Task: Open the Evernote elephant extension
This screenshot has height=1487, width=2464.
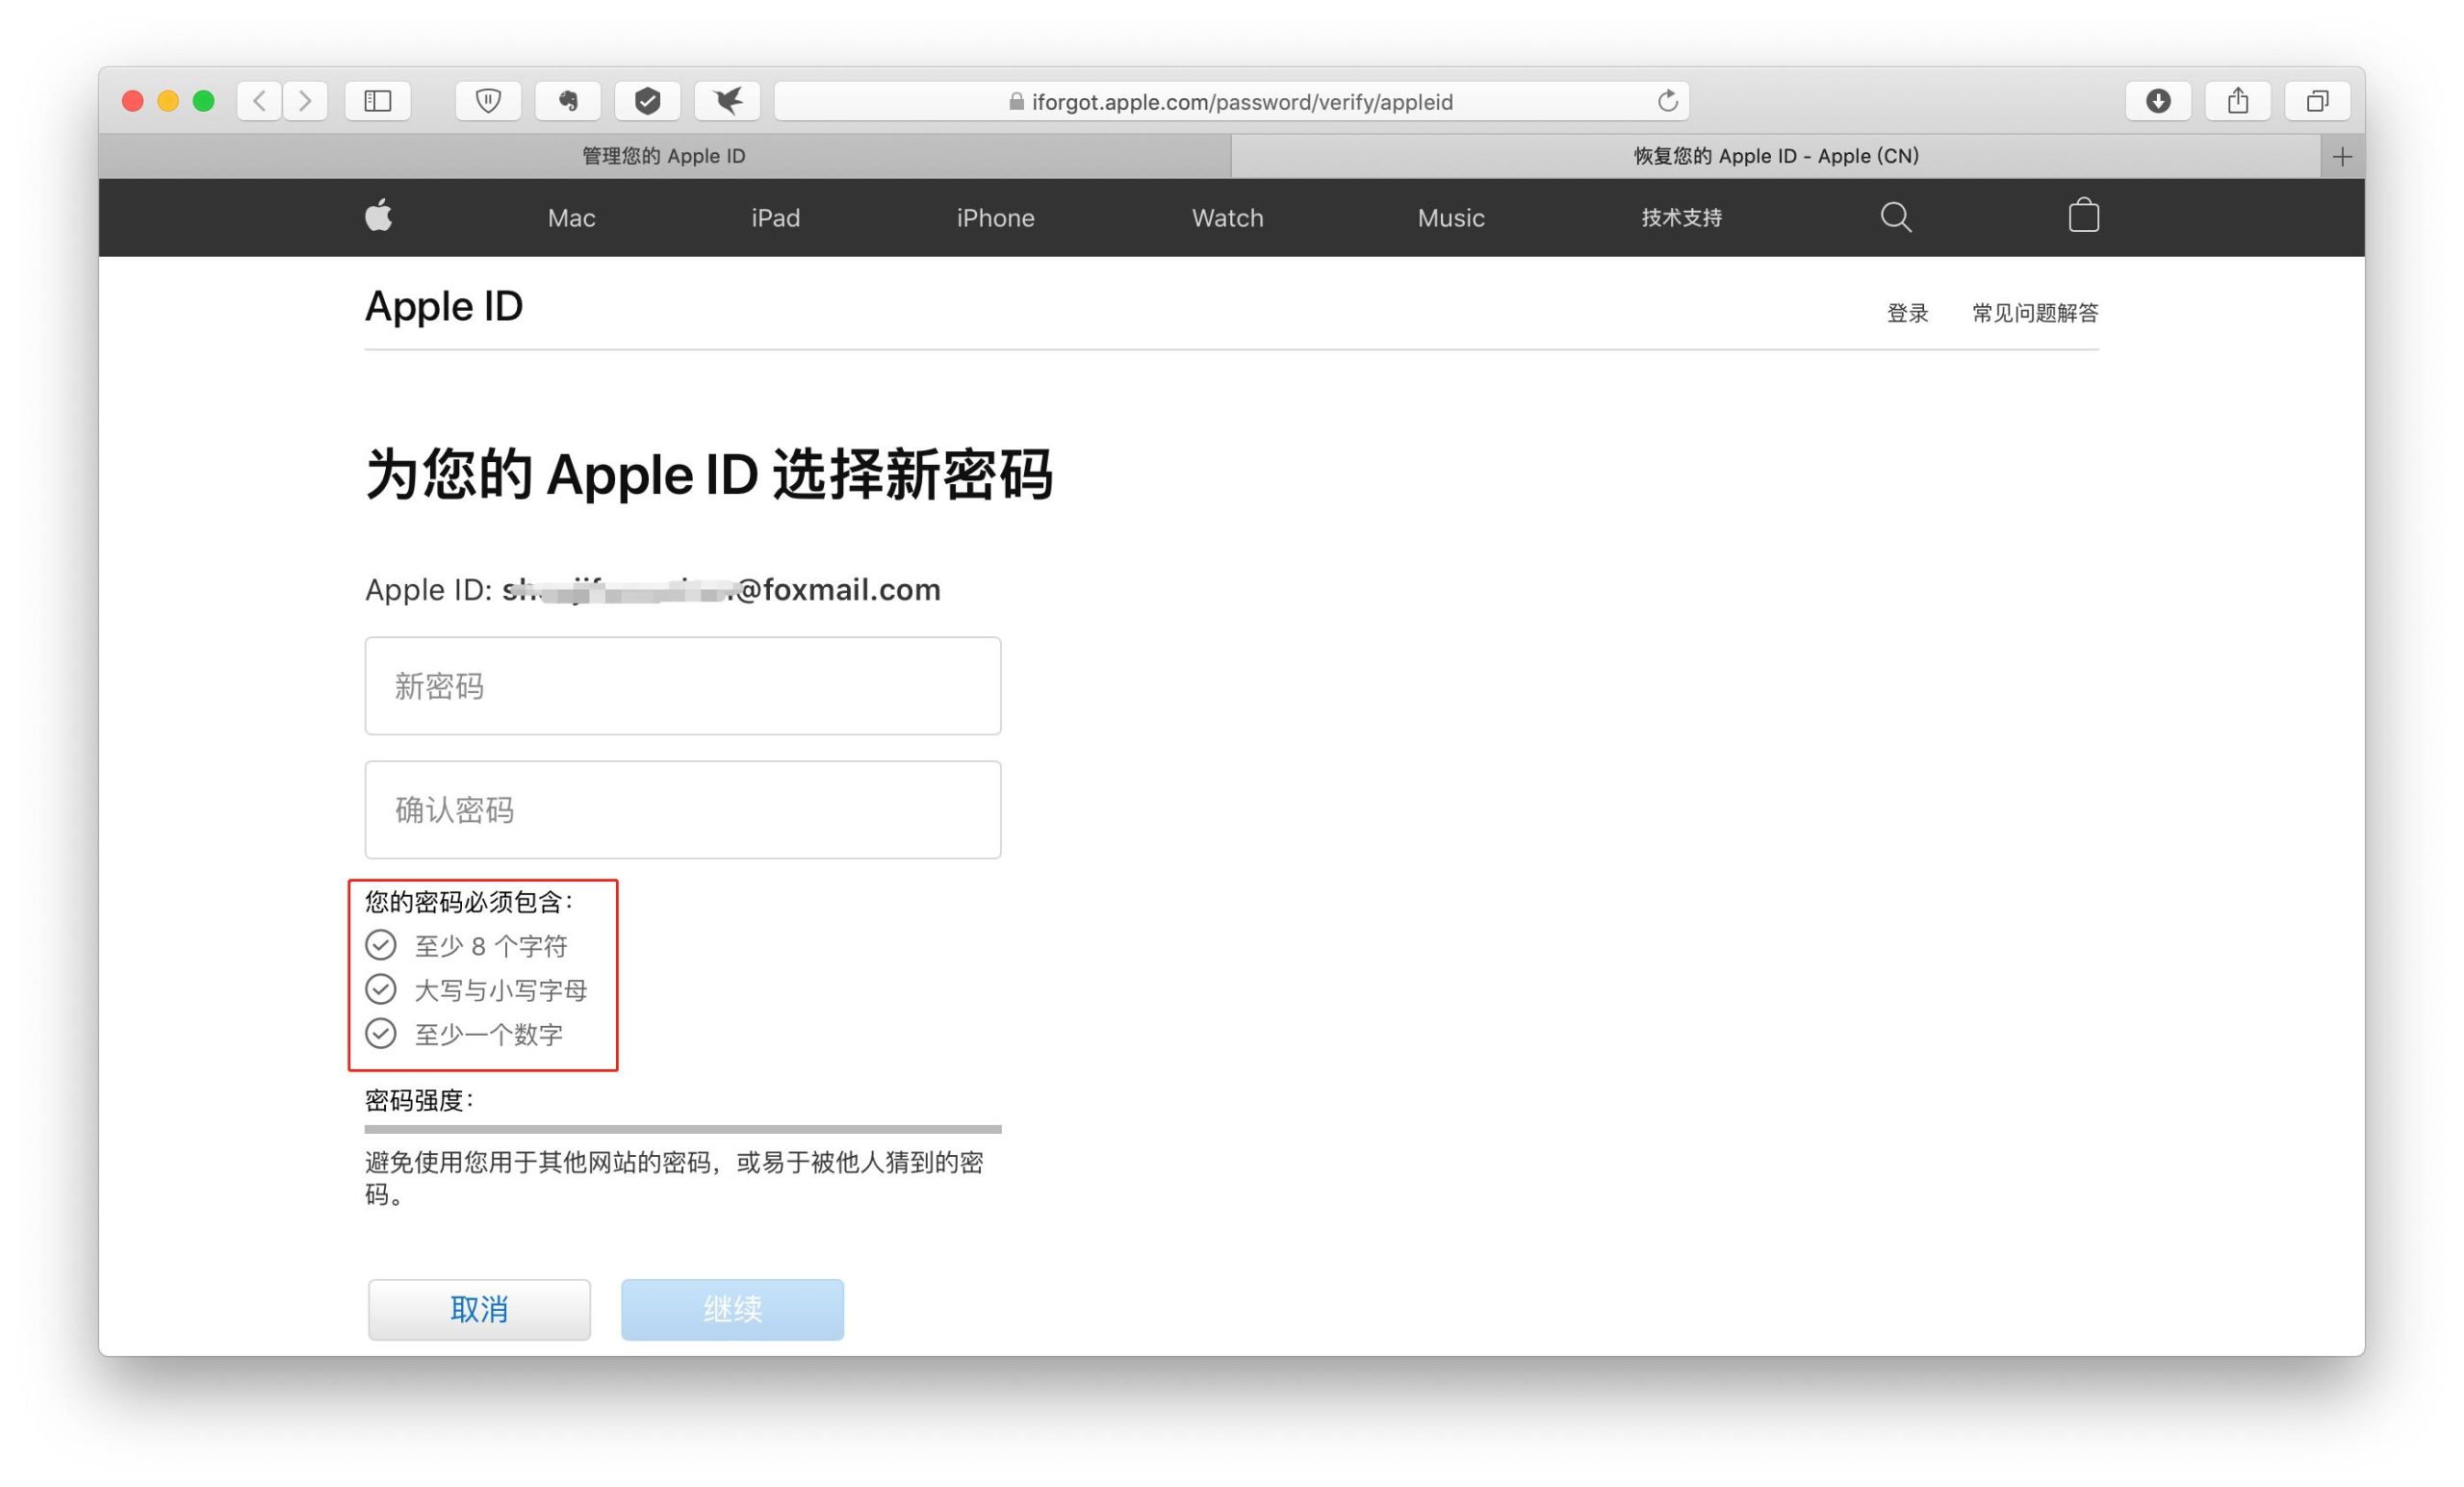Action: click(568, 101)
